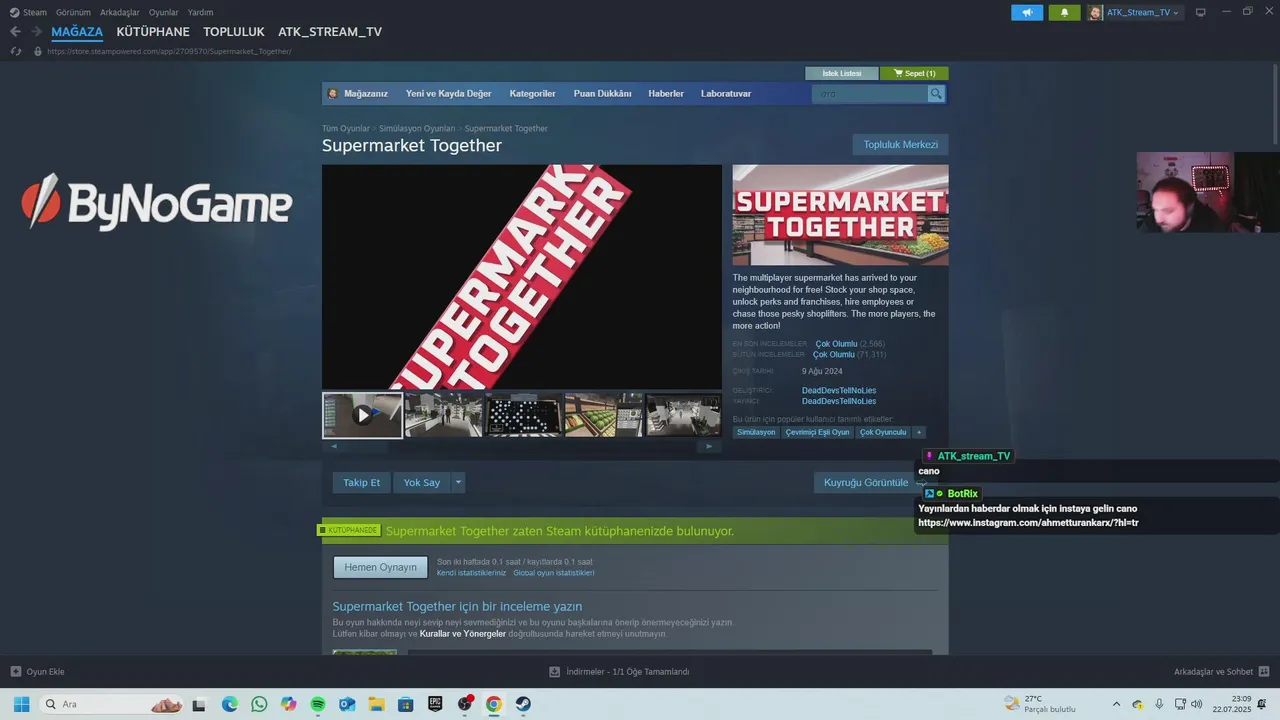Open the Windows Start menu
The width and height of the screenshot is (1280, 720).
[x=21, y=704]
